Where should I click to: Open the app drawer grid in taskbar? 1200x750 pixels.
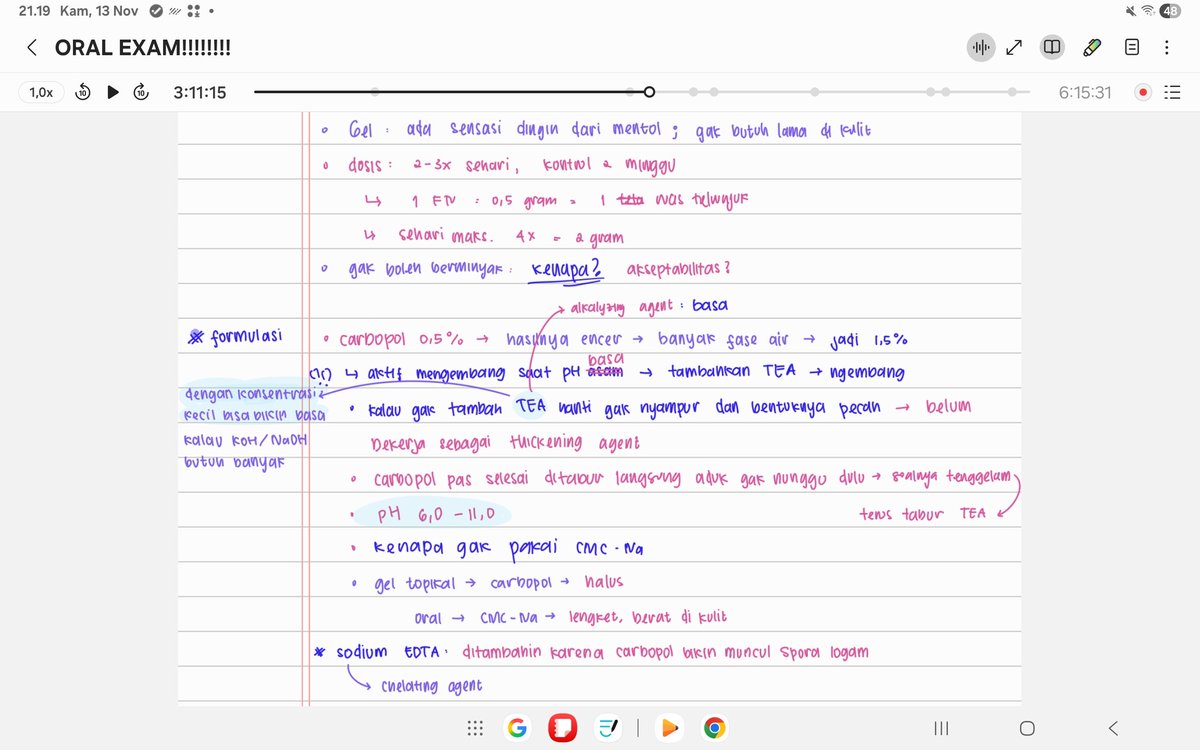click(x=476, y=728)
